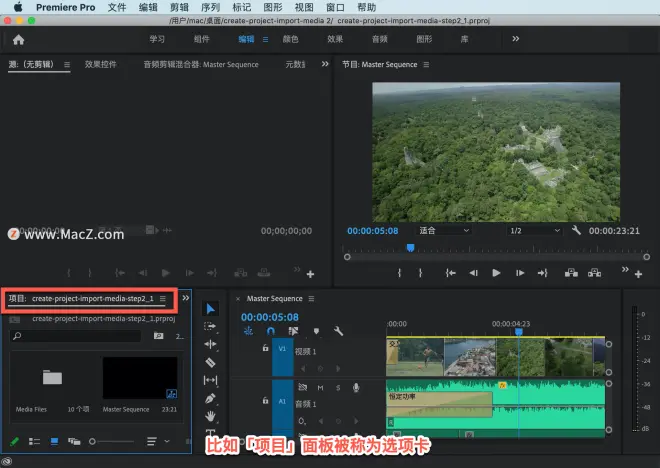Open the zoom level dropdown set to 适合
The height and width of the screenshot is (468, 660).
(x=444, y=230)
